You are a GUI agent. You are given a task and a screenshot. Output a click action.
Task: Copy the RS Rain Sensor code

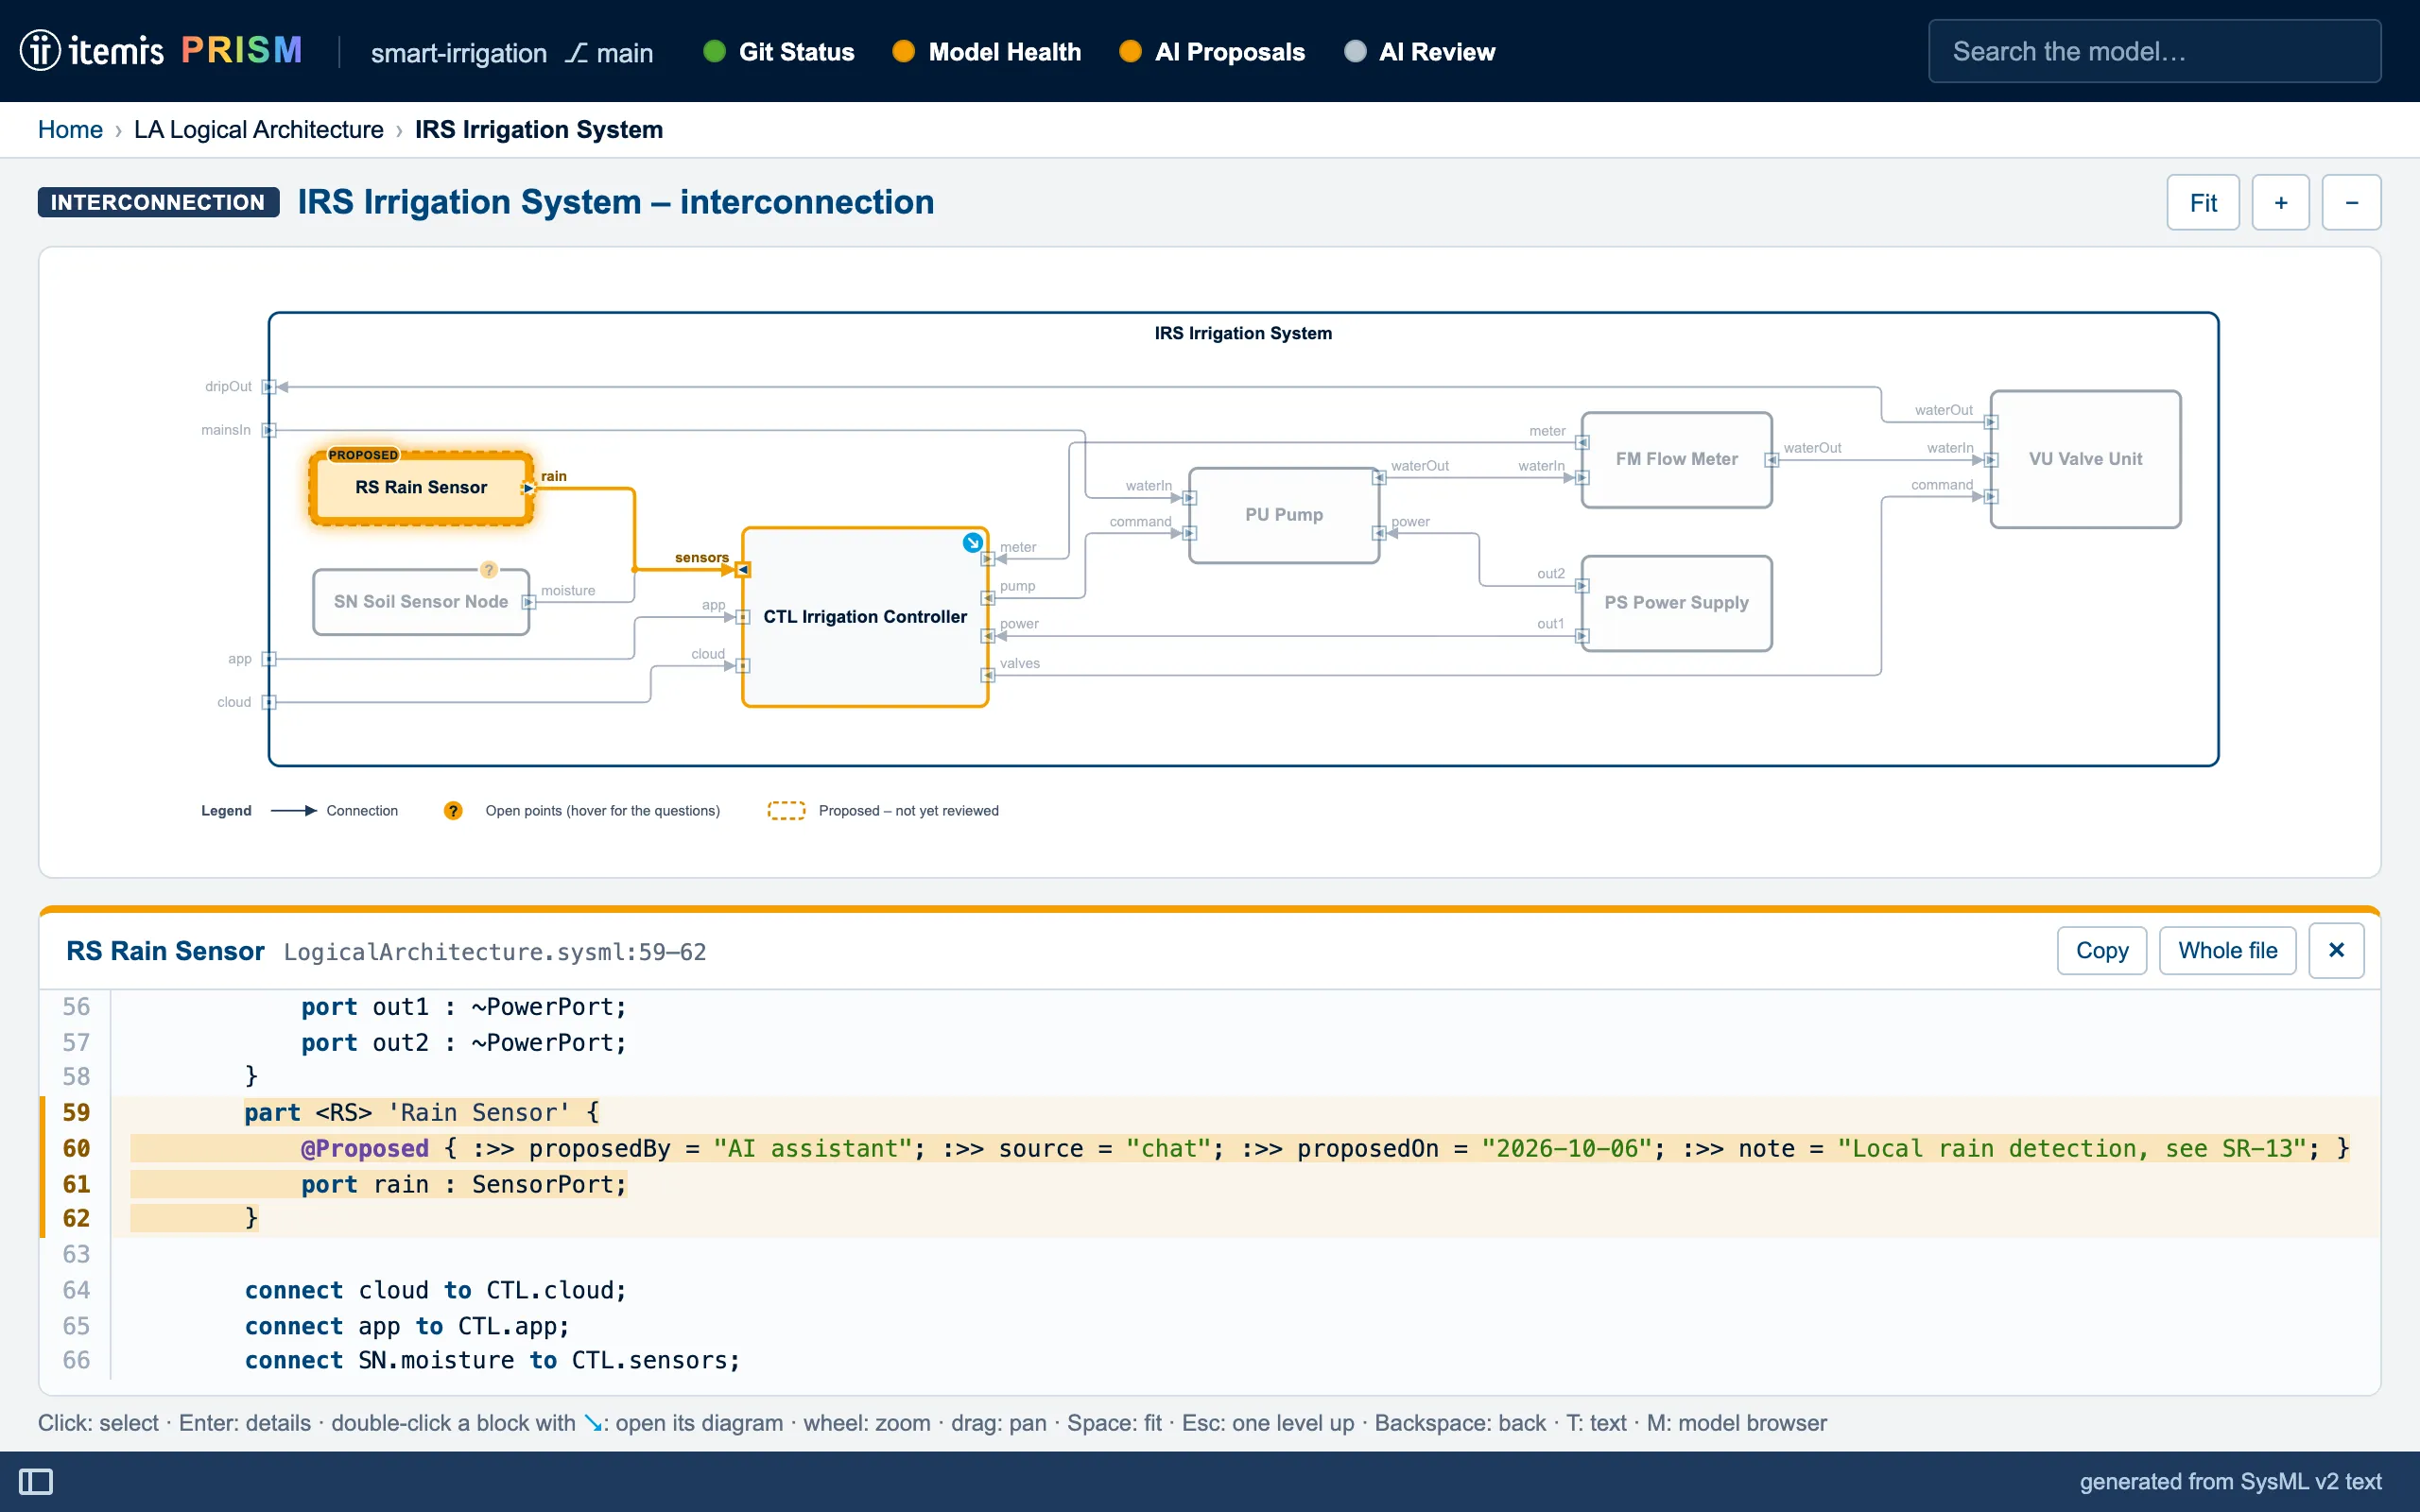coord(2102,950)
